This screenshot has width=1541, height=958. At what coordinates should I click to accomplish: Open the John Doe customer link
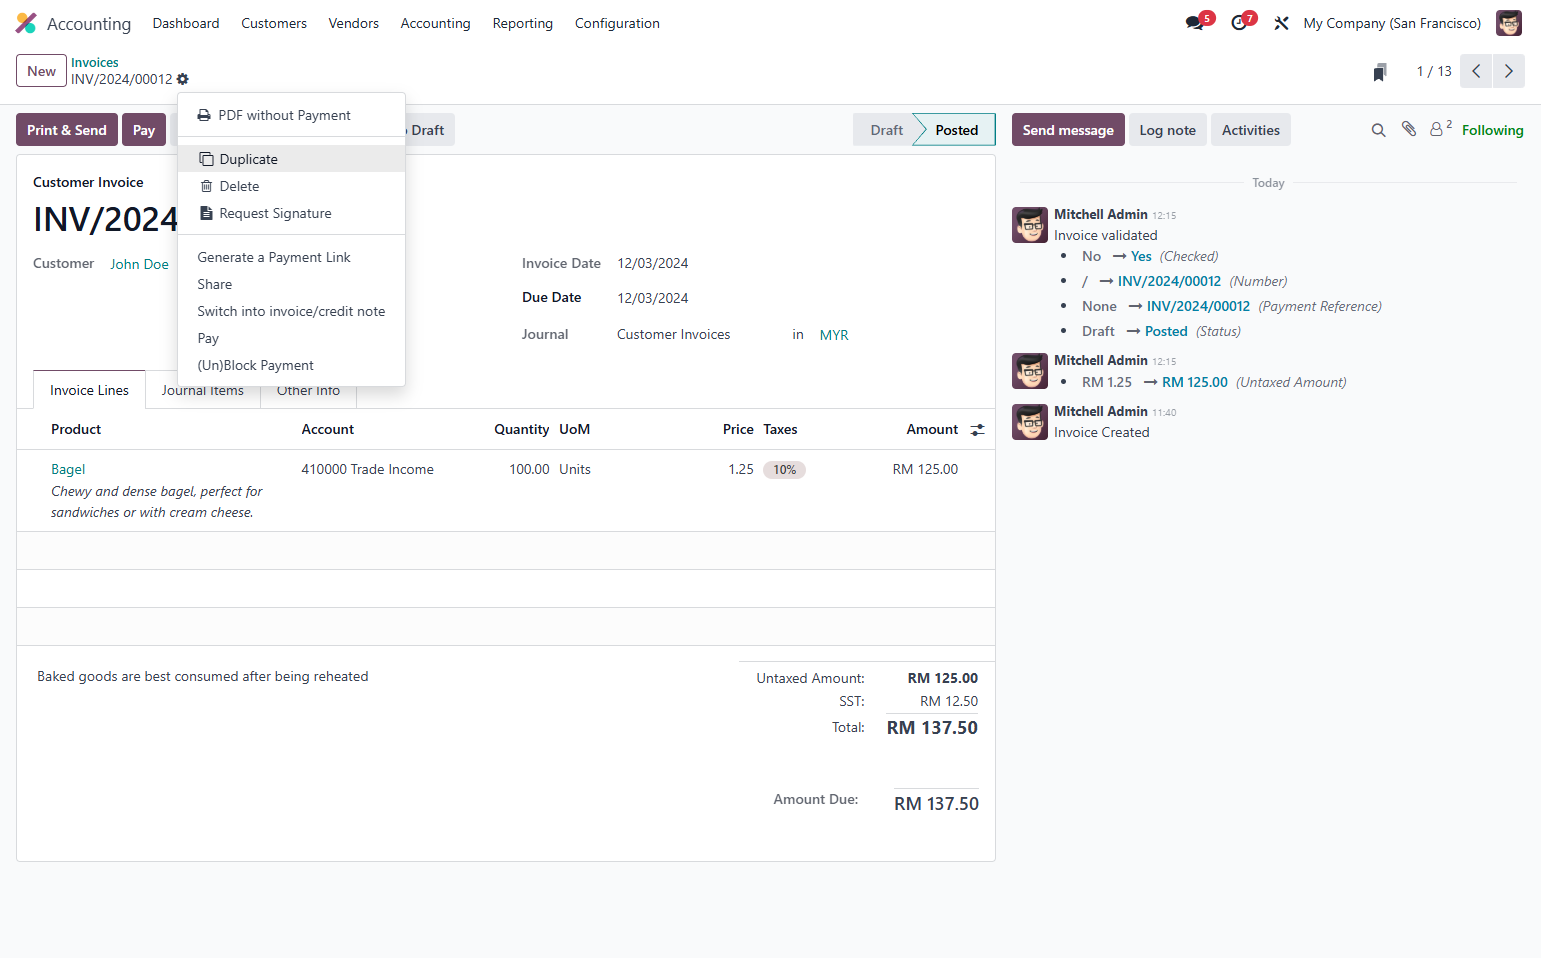[139, 264]
